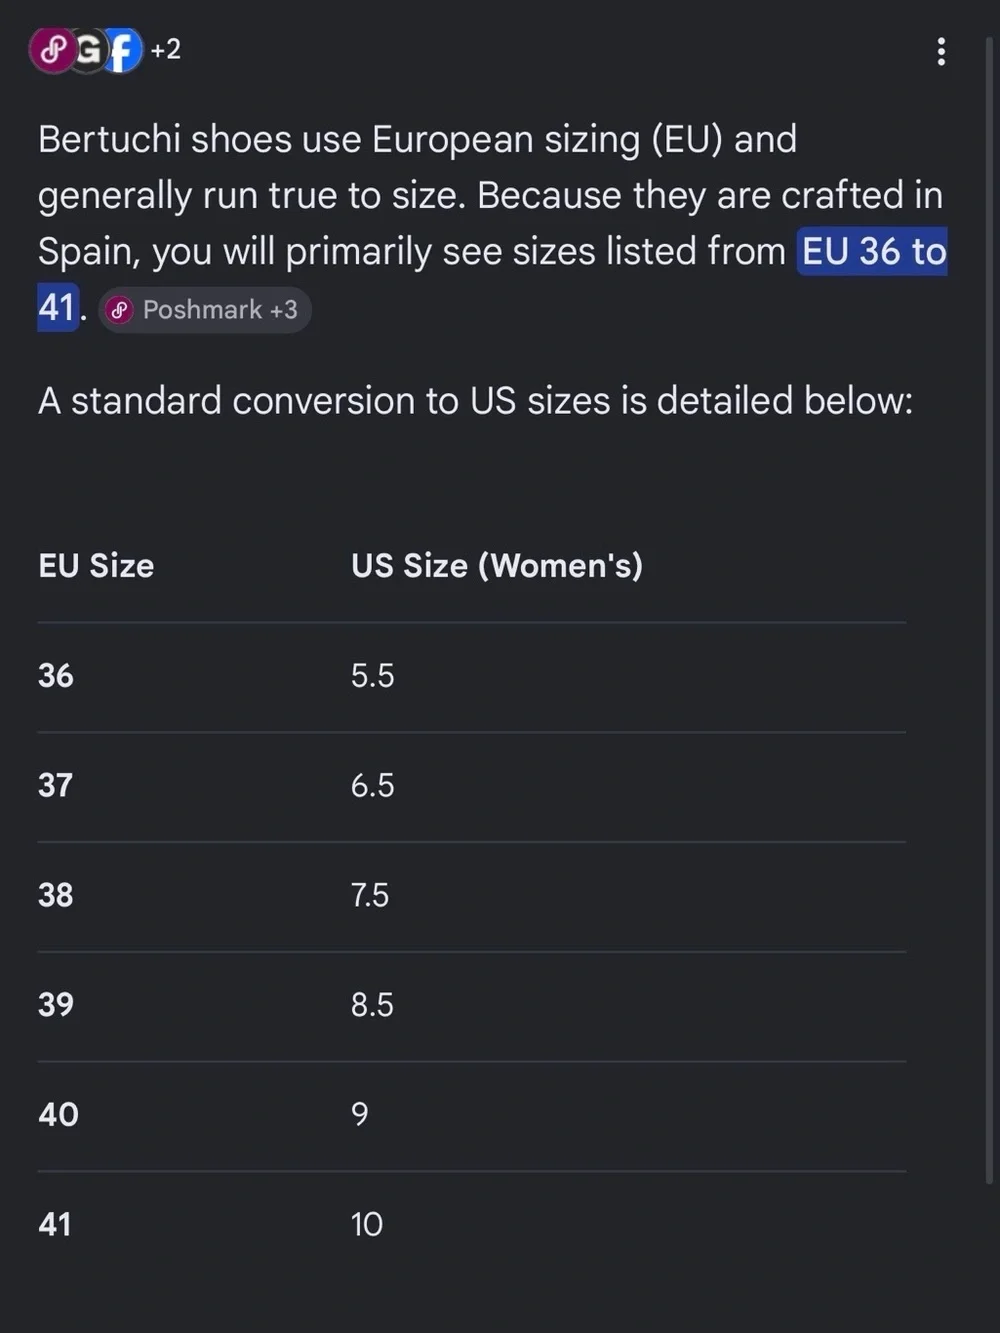Click the US size 7.5 value
1000x1333 pixels.
pyautogui.click(x=370, y=895)
